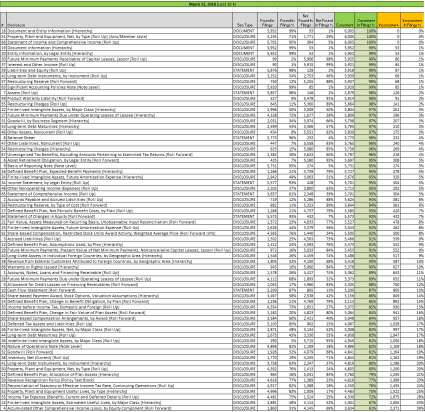Select 'Entity Information, by Legal Entity' cell
Image resolution: width=425 pixels, height=412 pixels.
coord(119,53)
